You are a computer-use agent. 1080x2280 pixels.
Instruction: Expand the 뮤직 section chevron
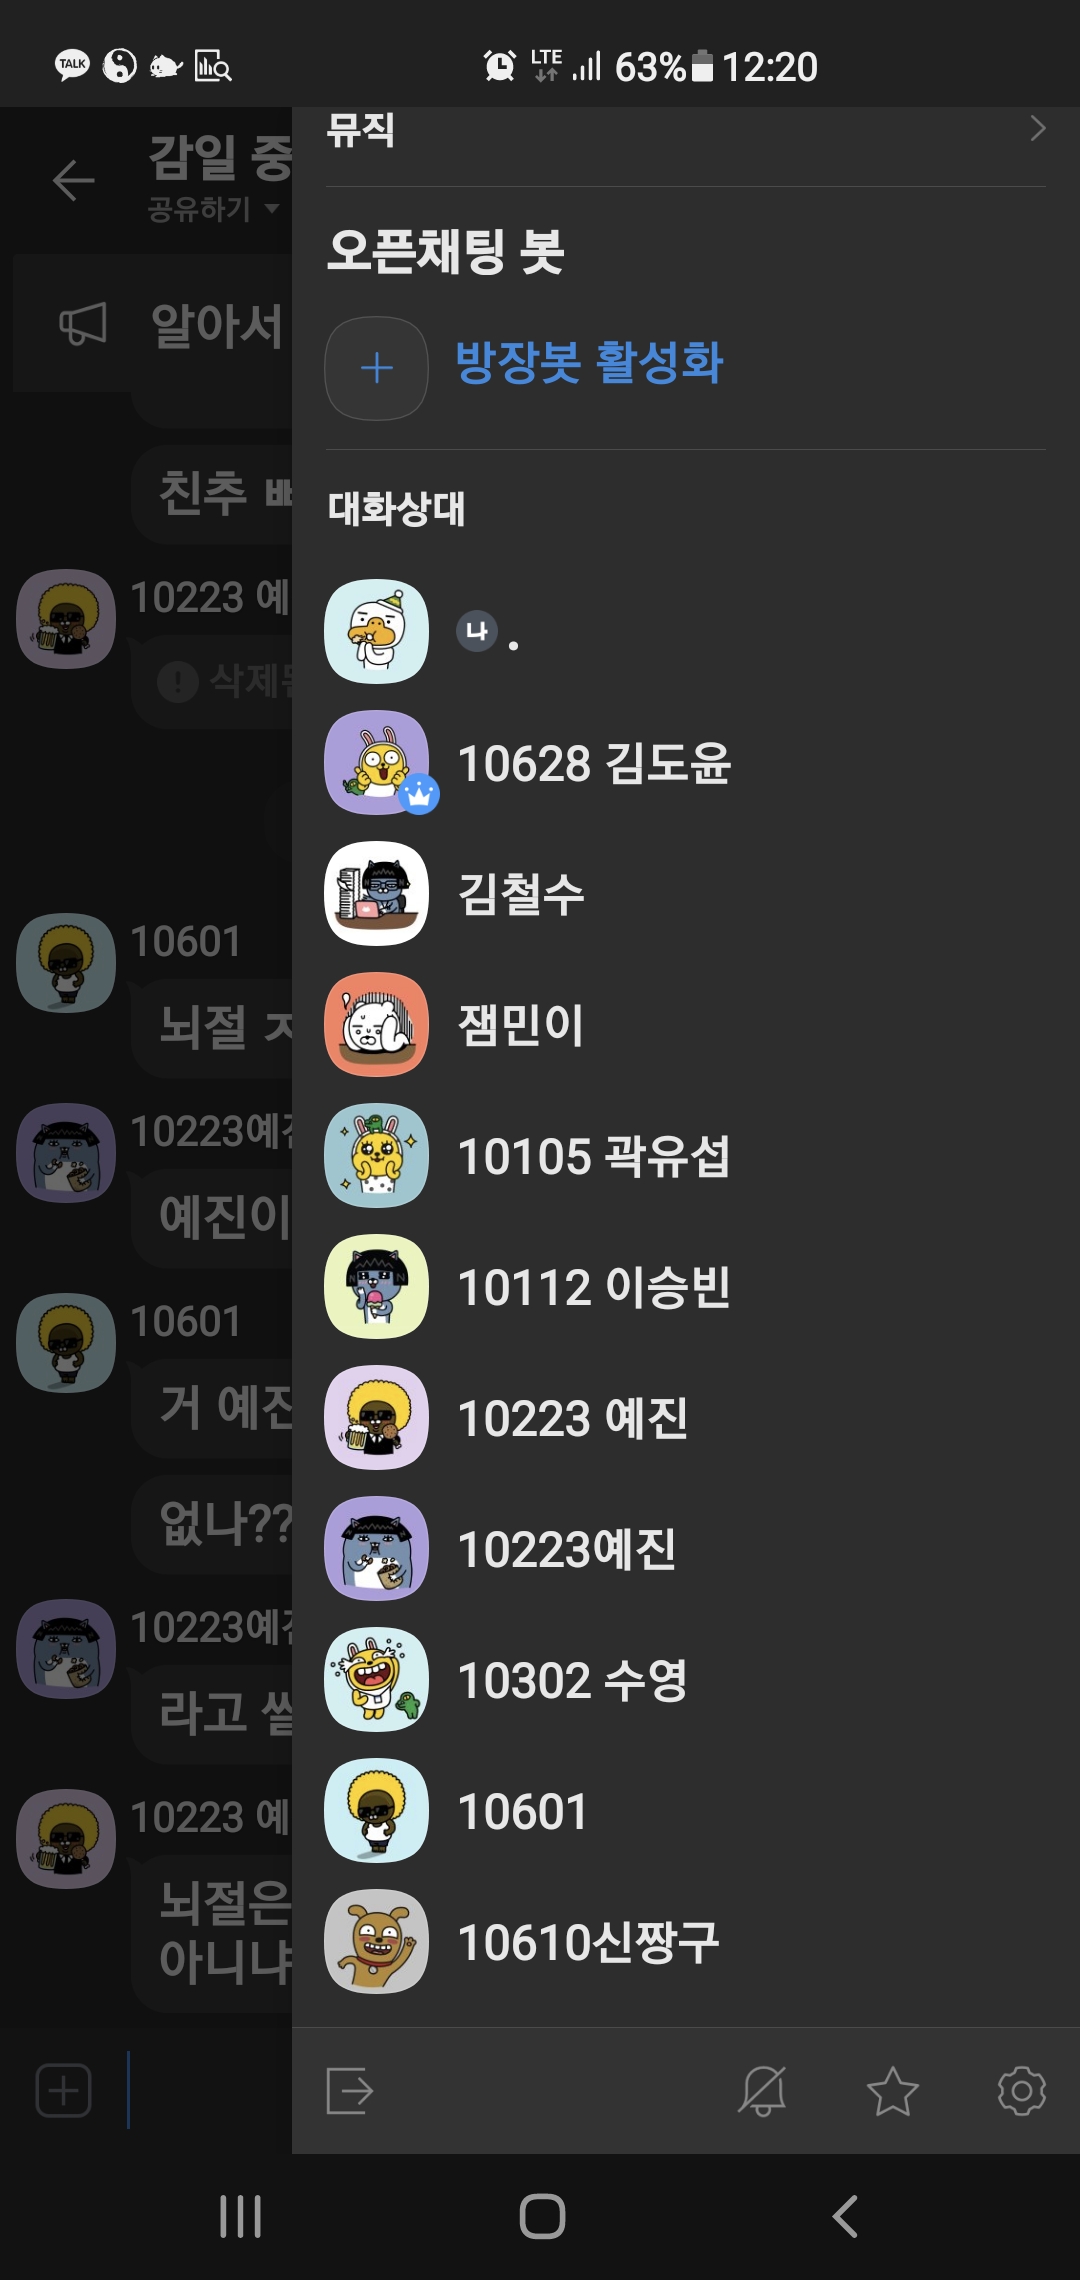tap(1038, 128)
